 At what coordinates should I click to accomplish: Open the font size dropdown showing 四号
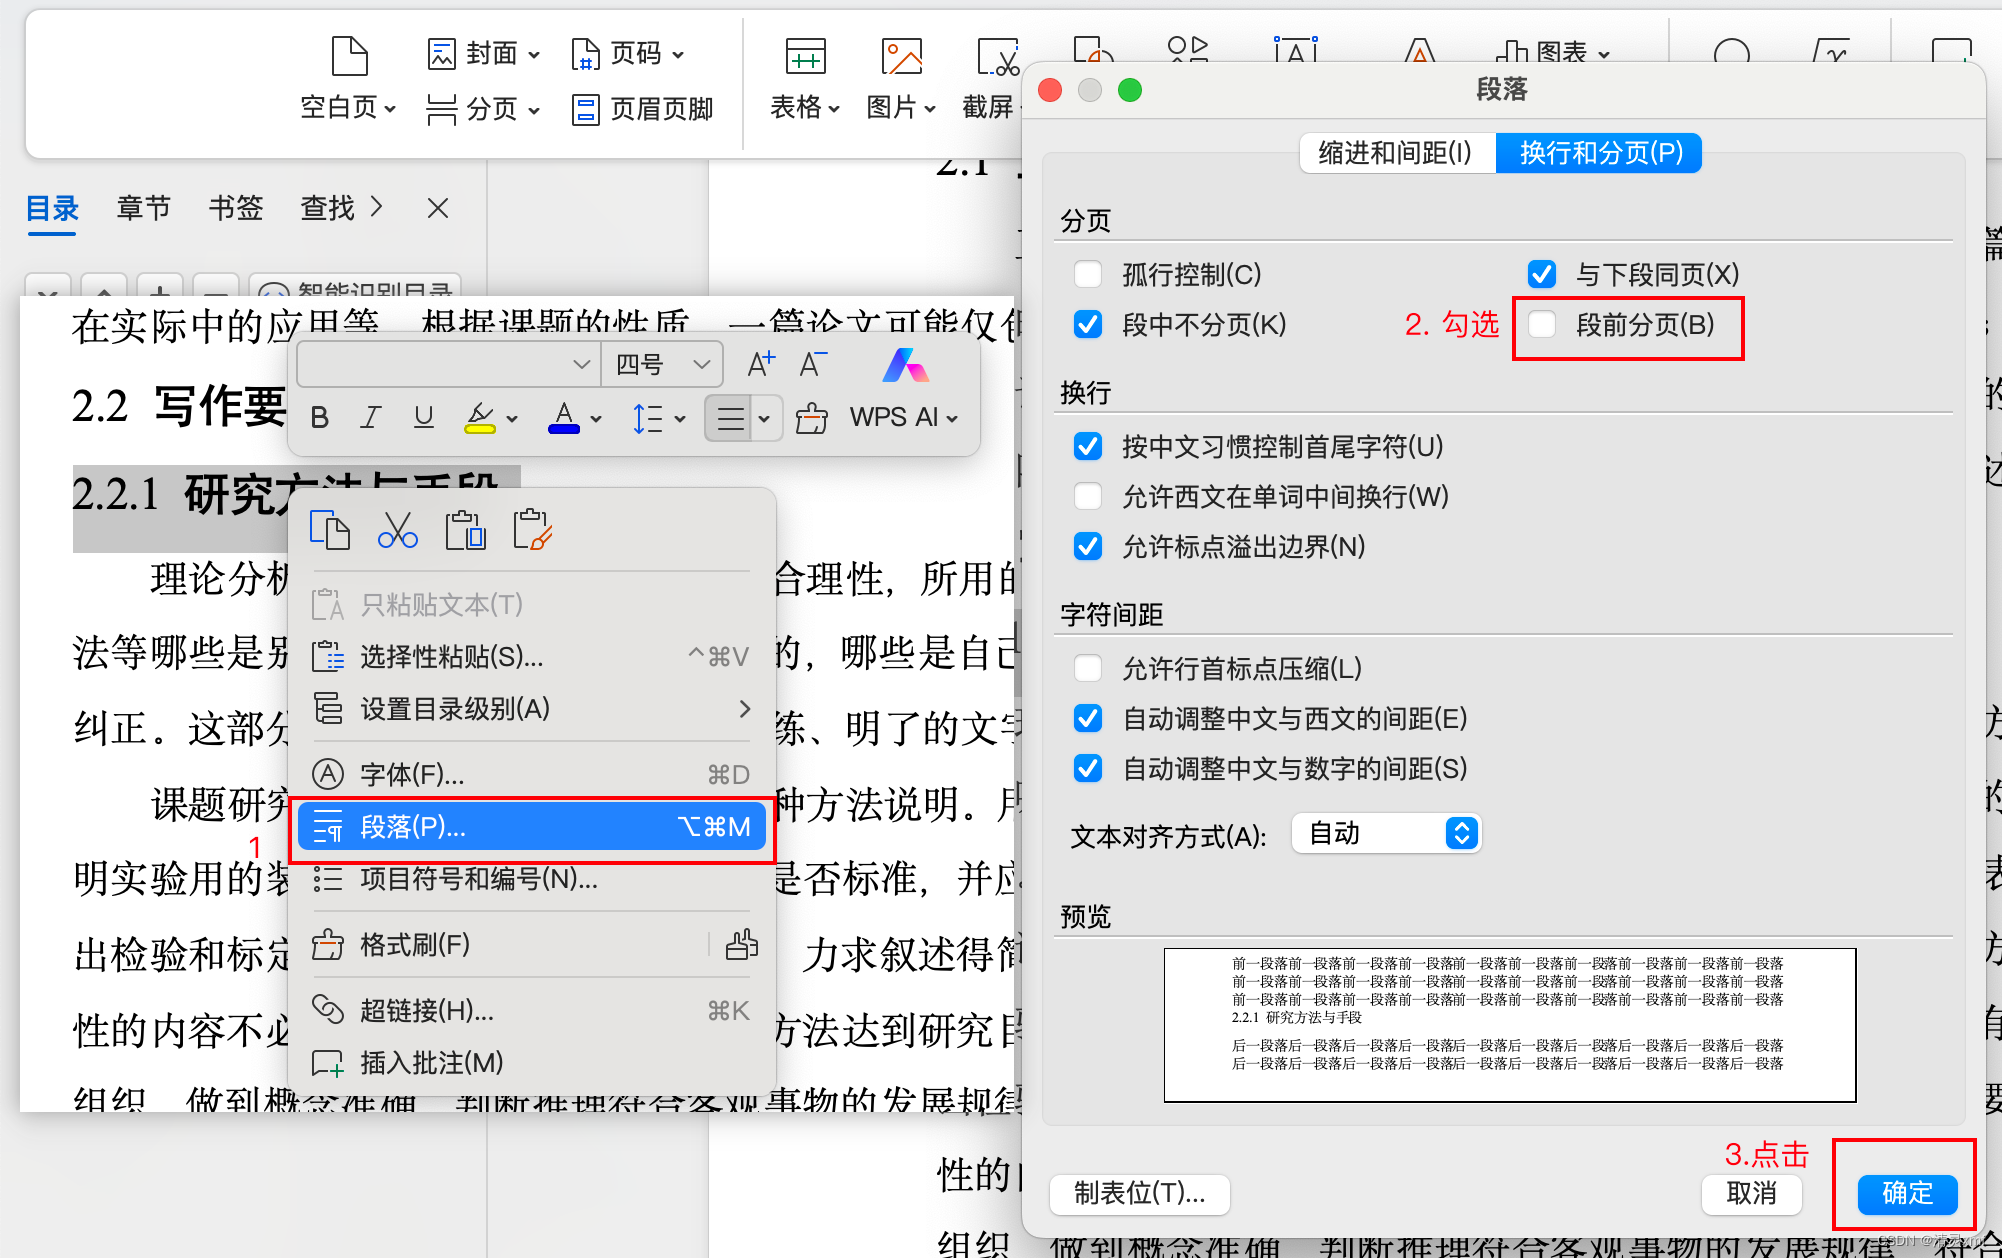pos(662,365)
